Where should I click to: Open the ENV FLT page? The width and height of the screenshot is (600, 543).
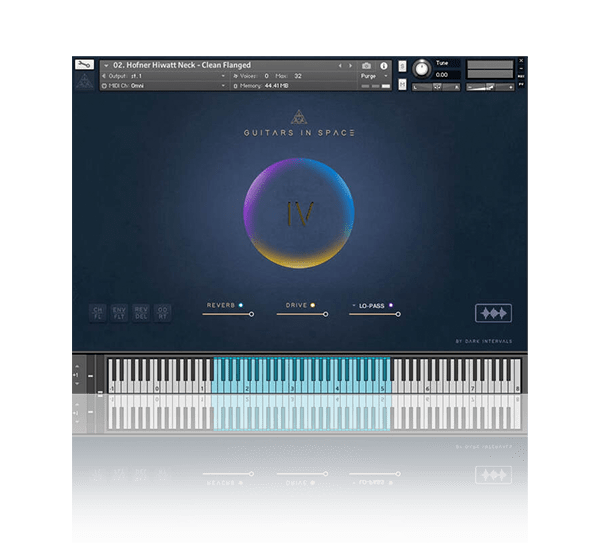(119, 313)
